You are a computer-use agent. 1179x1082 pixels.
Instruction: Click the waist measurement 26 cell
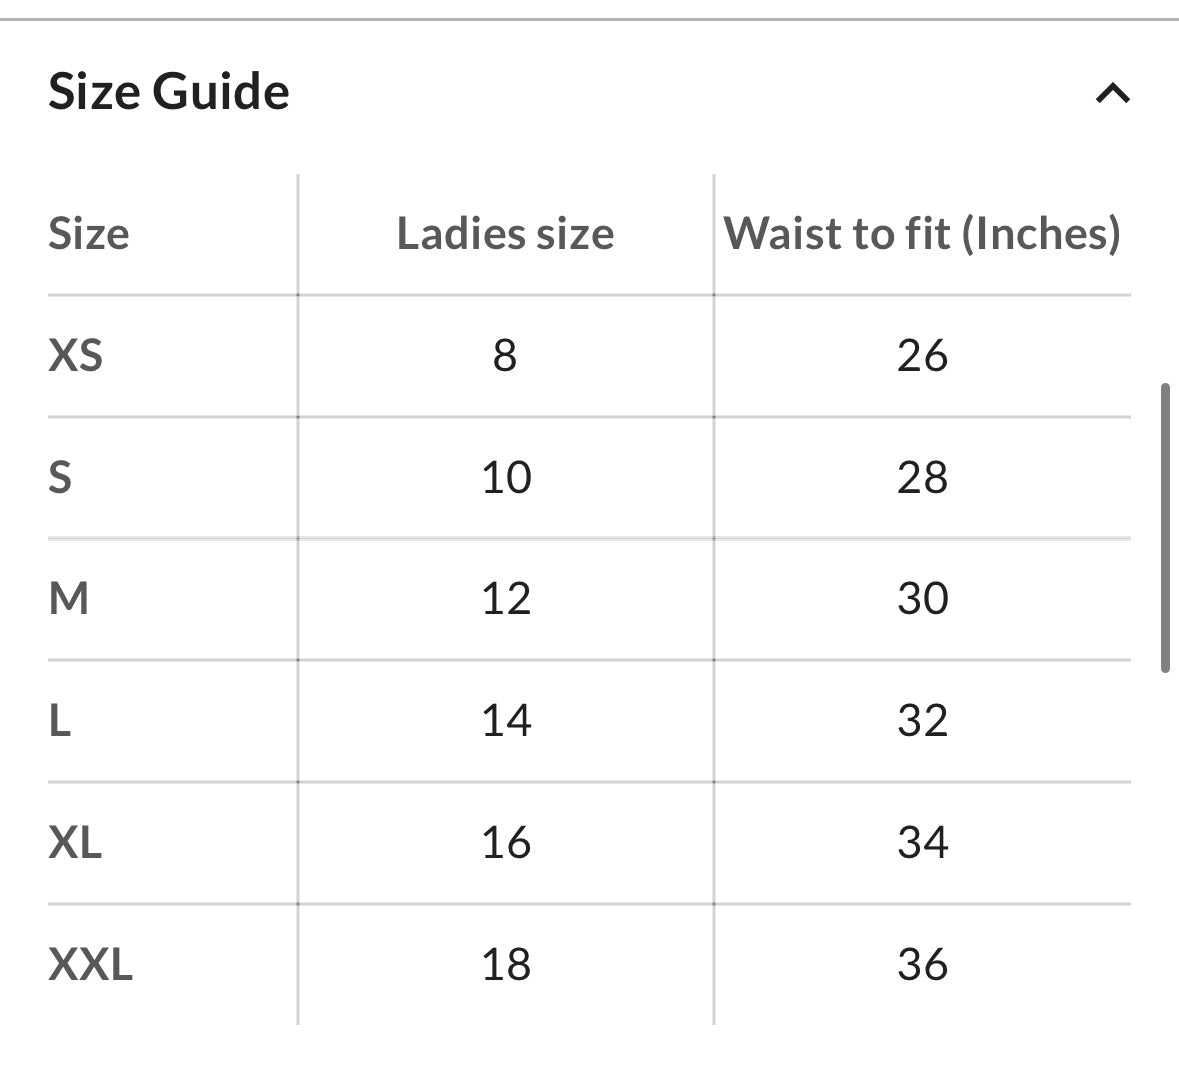click(925, 355)
